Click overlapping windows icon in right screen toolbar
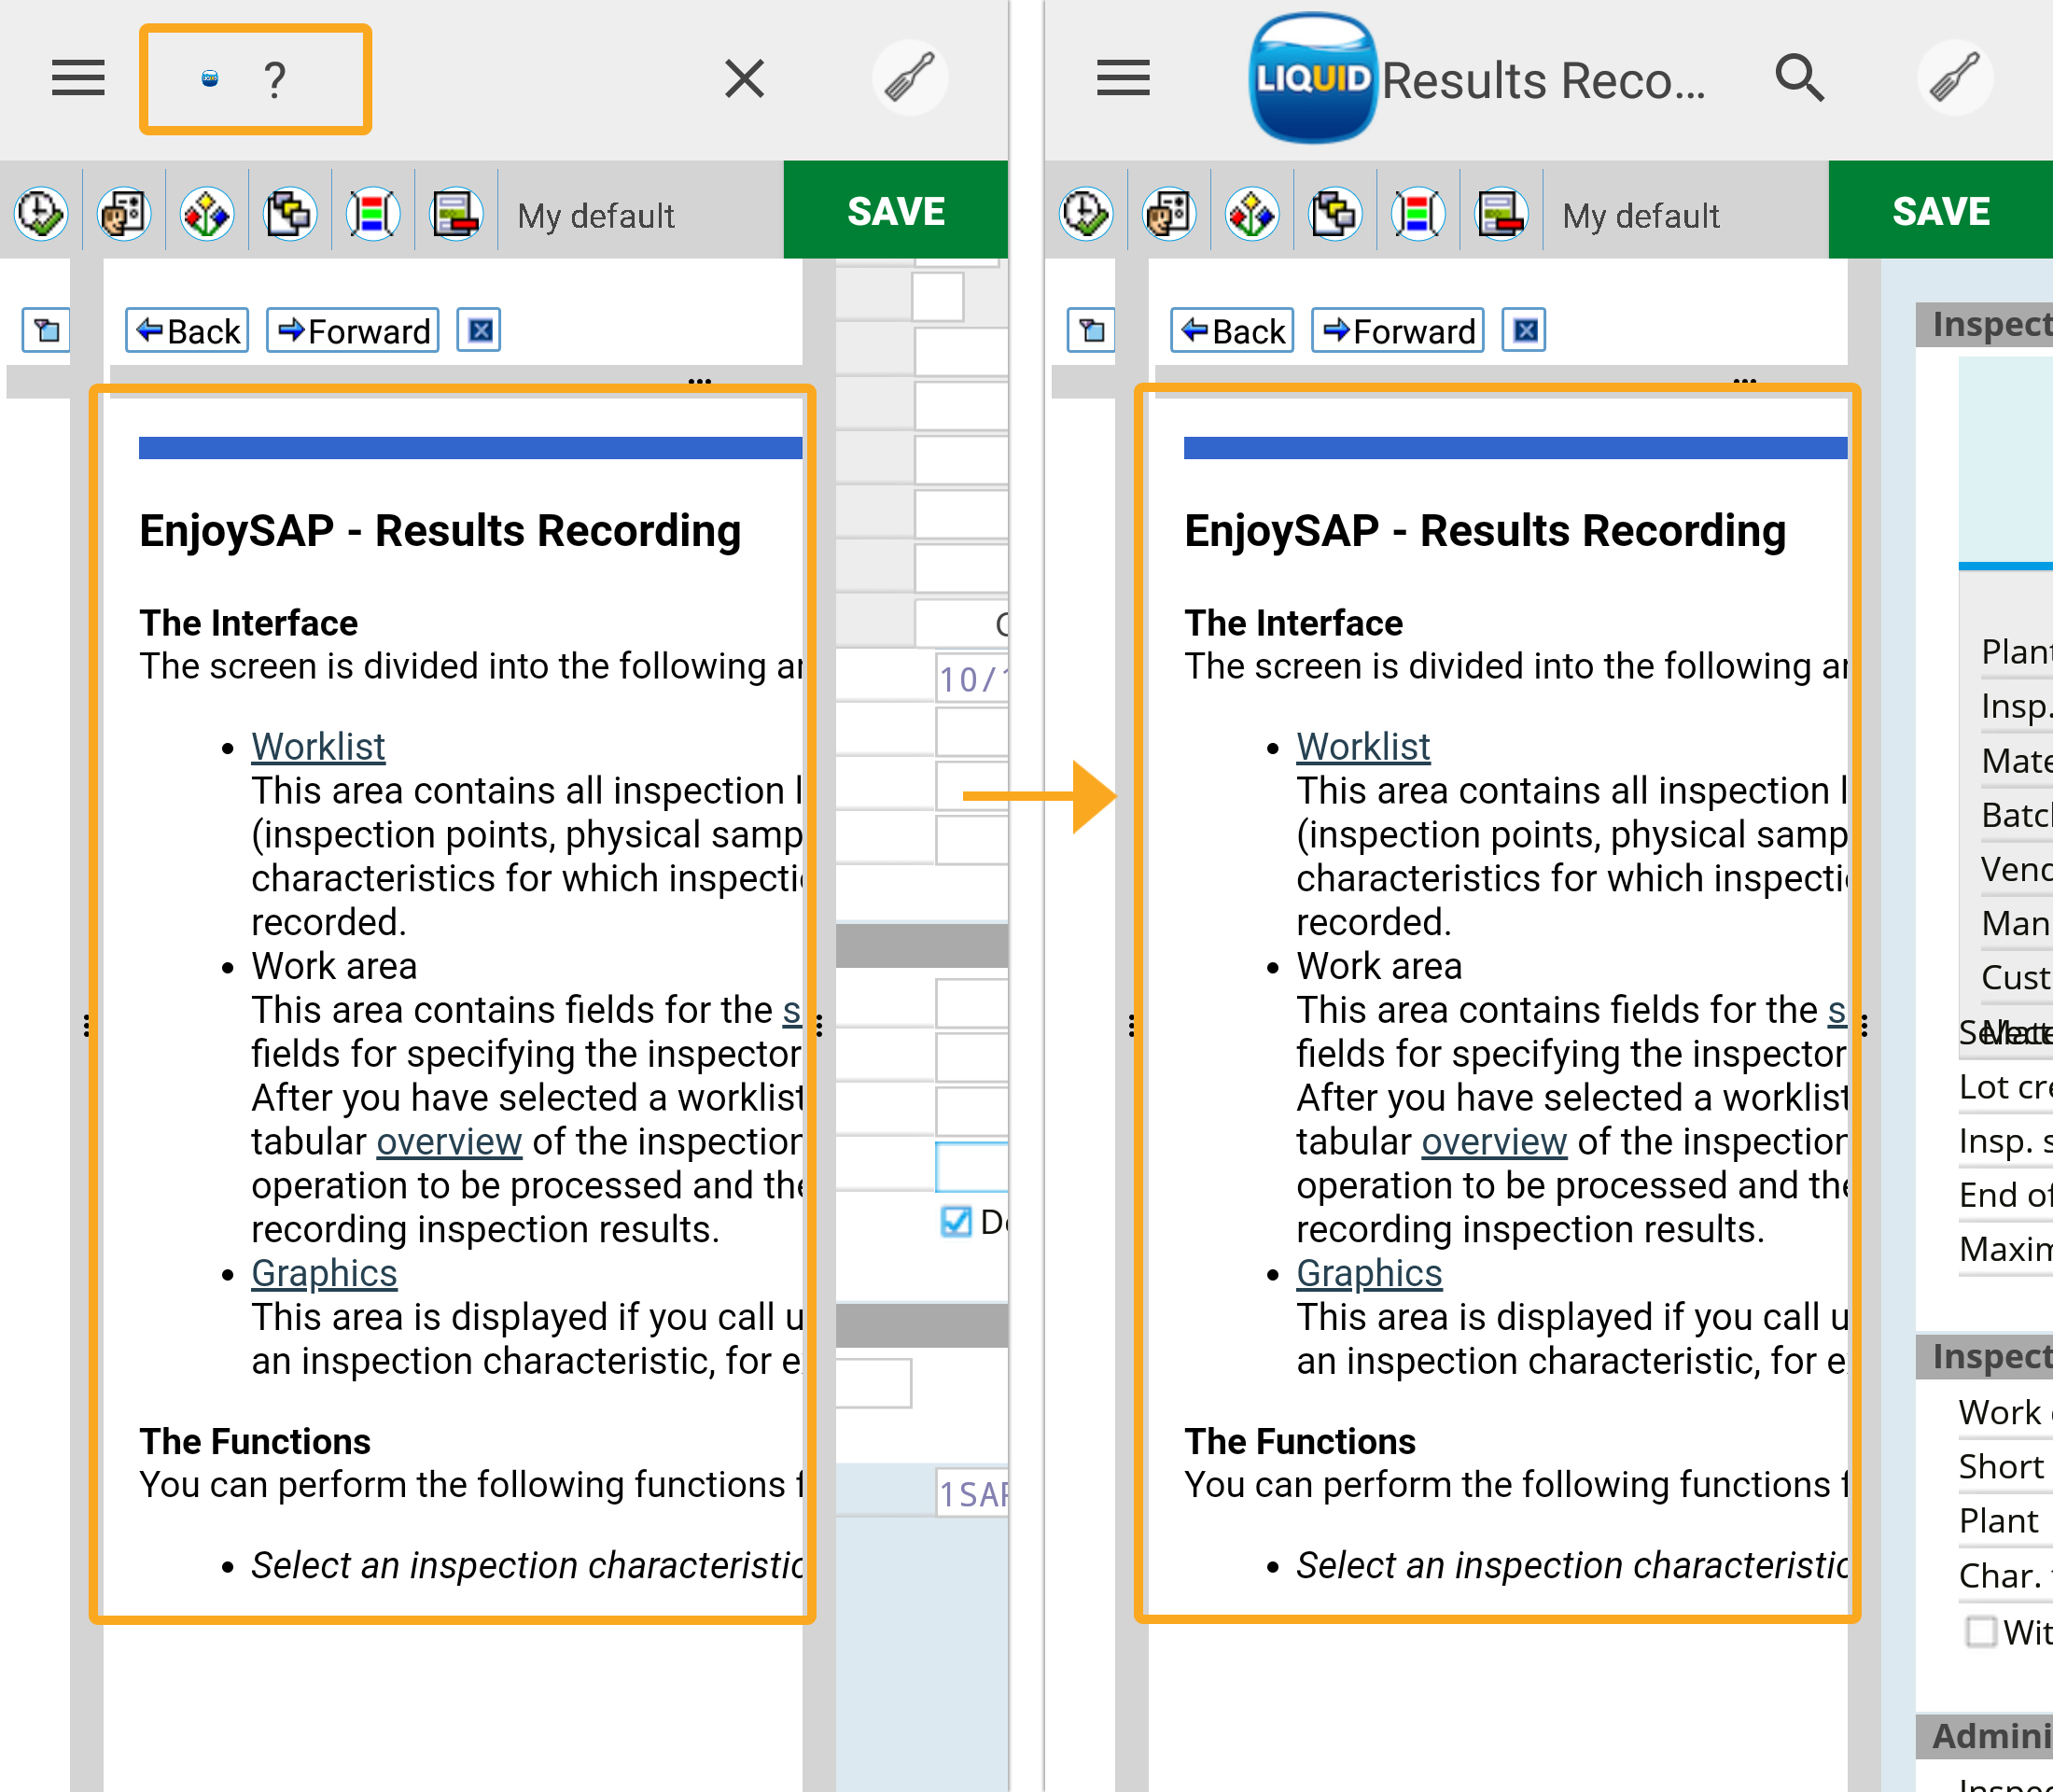The height and width of the screenshot is (1792, 2053). 1335,214
